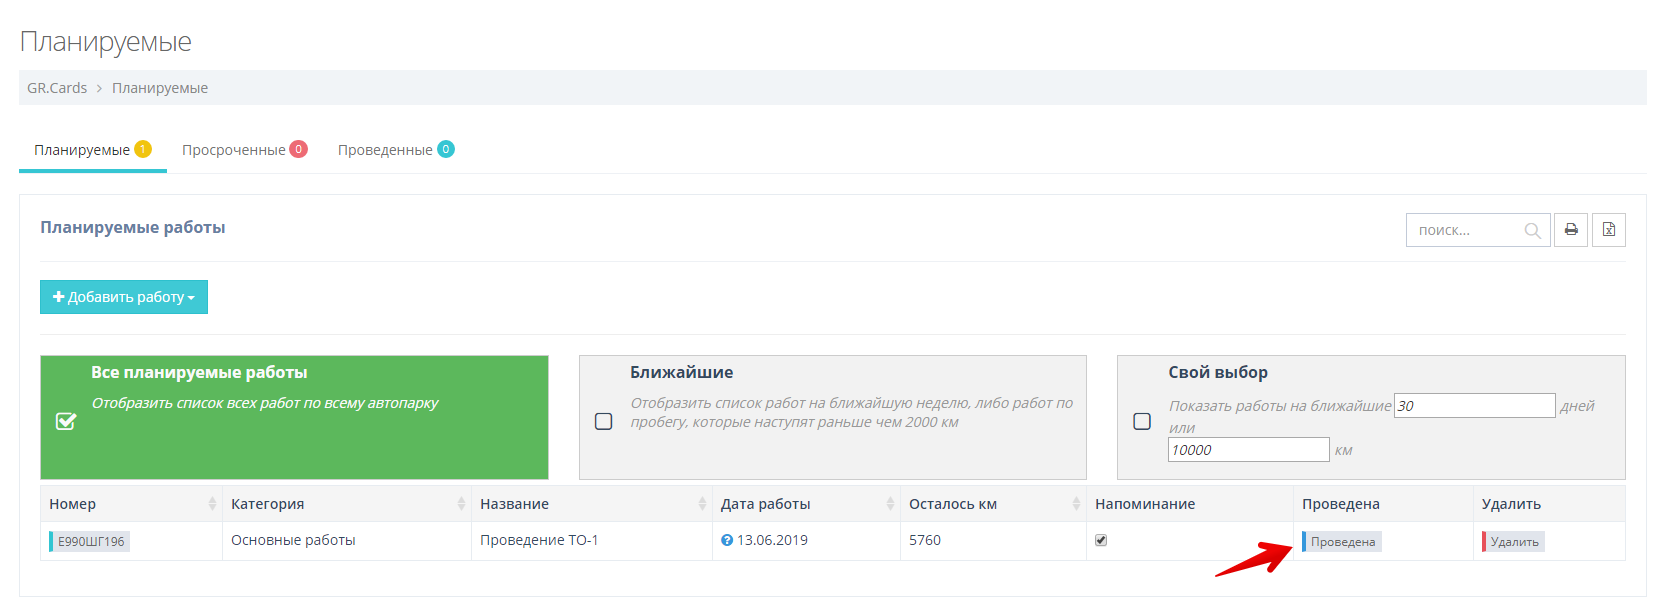Click the Excel export icon
This screenshot has width=1667, height=611.
(x=1609, y=230)
